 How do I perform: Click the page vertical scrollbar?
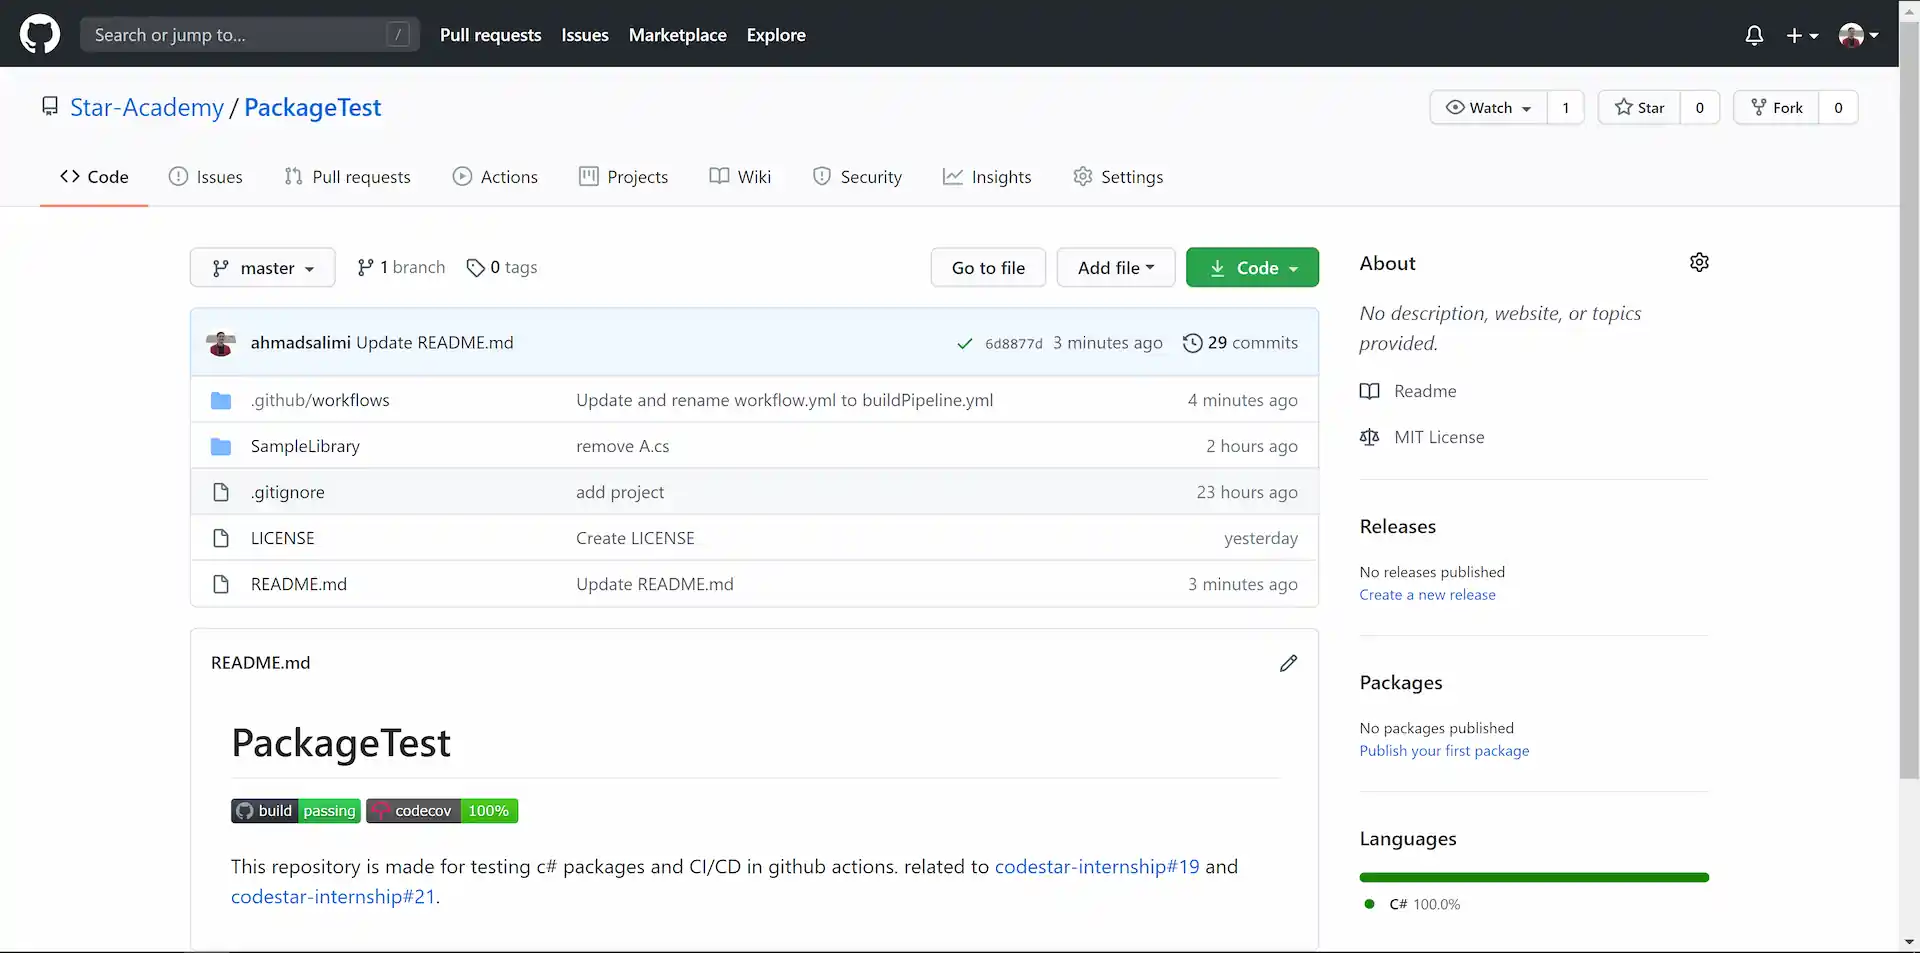pos(1909,400)
